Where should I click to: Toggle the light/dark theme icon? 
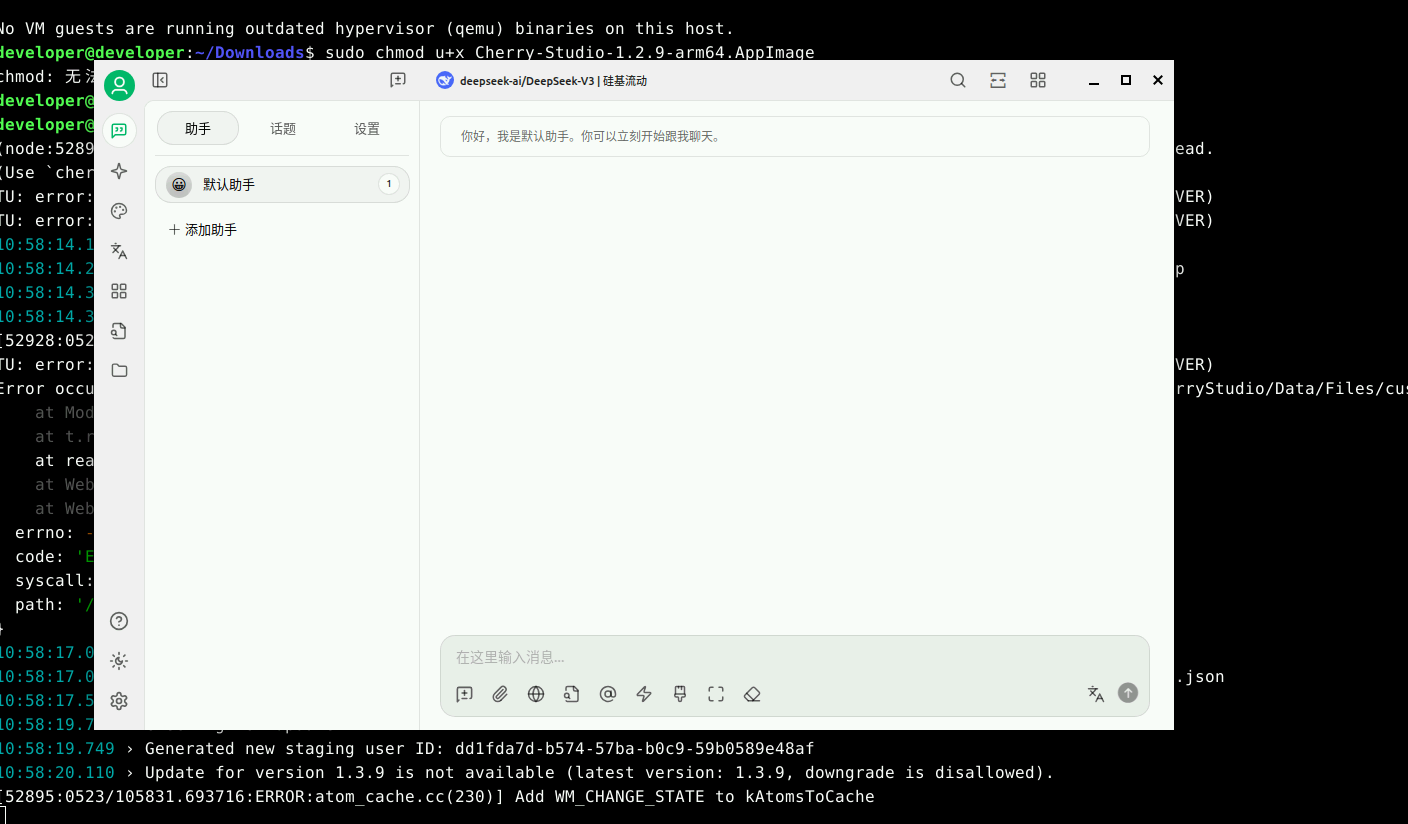119,661
